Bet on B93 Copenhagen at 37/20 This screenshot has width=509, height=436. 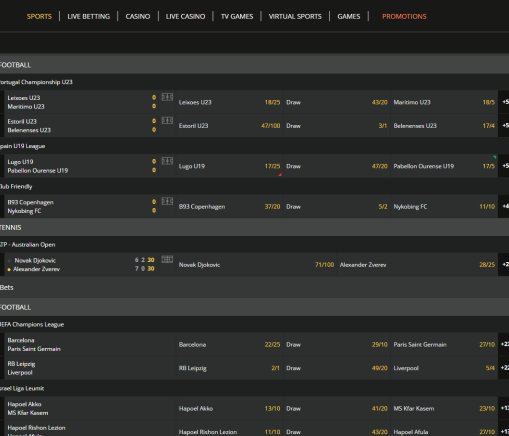(229, 207)
